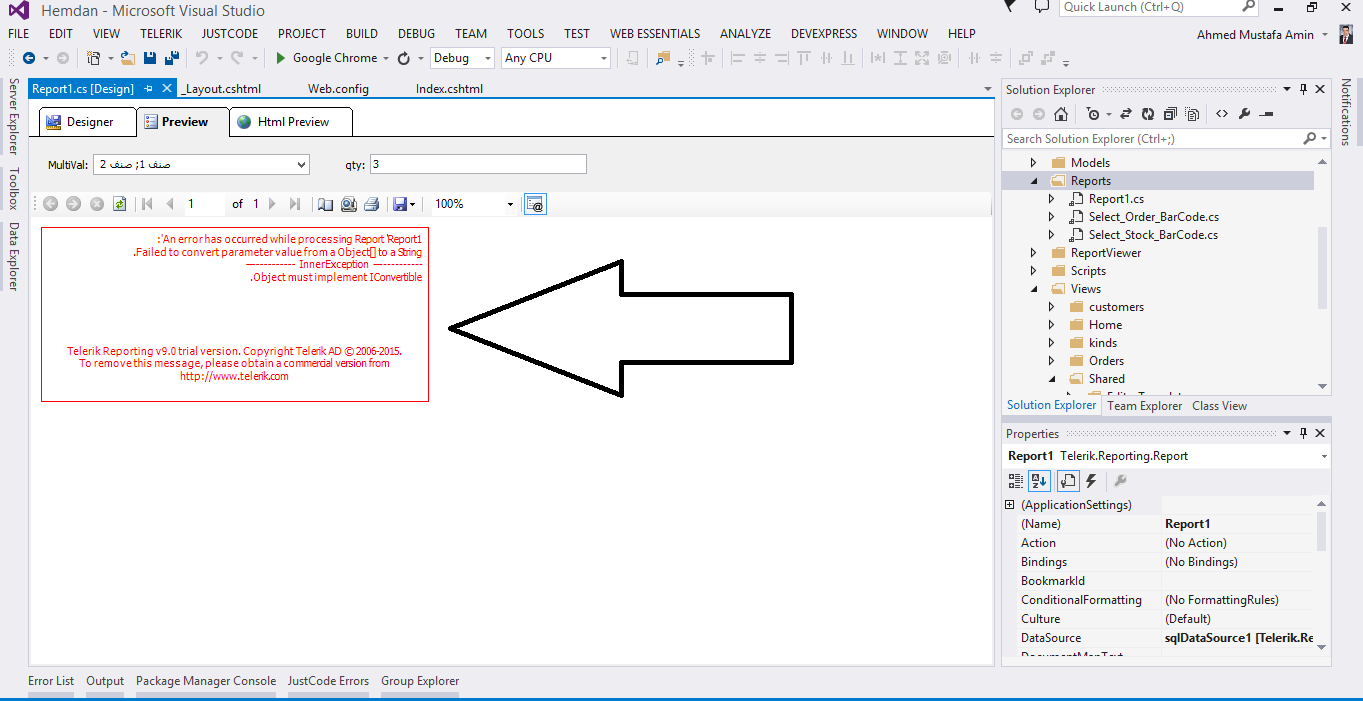Go to last page in report preview
Viewport: 1363px width, 701px height.
[x=295, y=204]
